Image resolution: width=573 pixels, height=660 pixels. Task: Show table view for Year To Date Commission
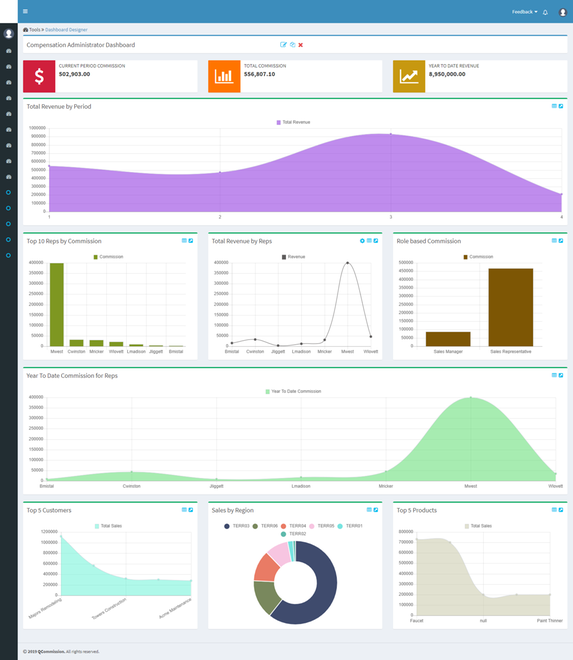point(554,375)
